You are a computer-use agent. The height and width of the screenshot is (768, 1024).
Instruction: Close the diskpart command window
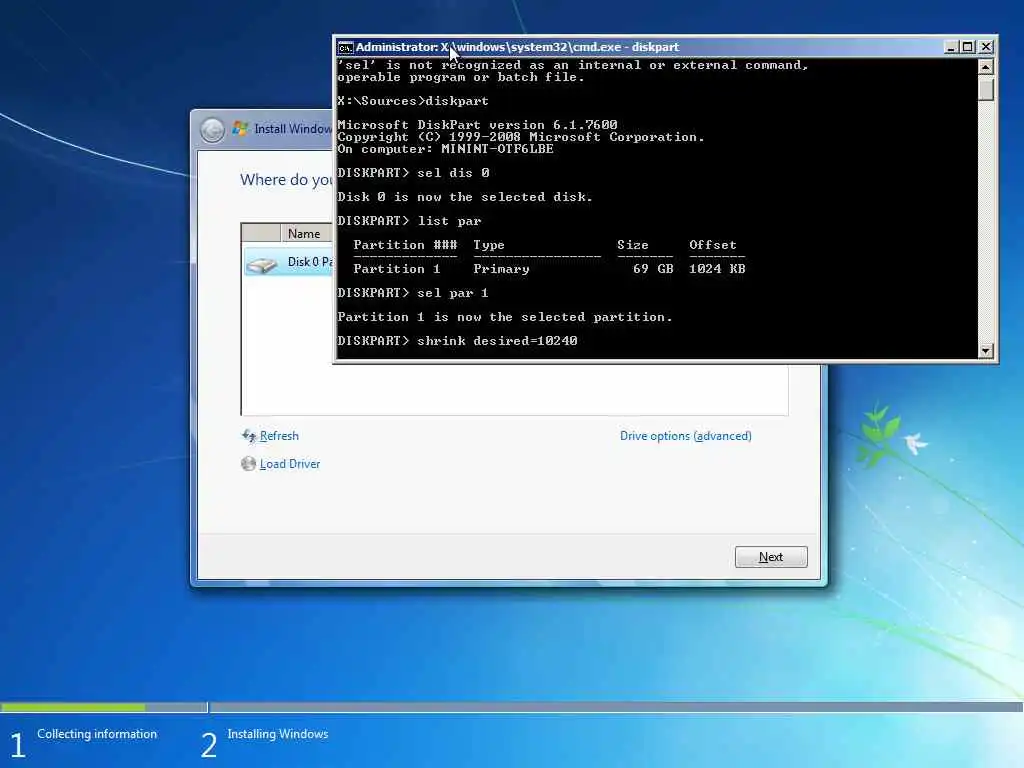pos(986,47)
